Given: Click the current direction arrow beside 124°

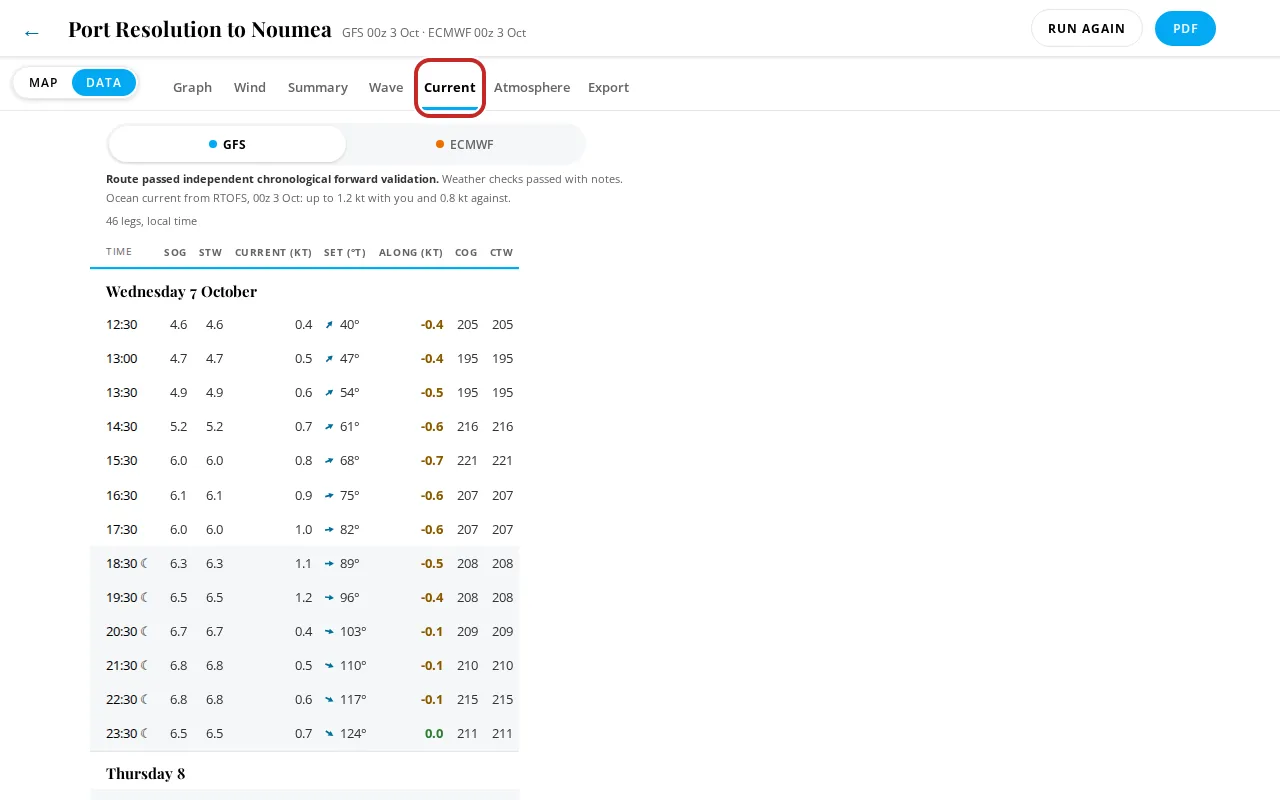Looking at the screenshot, I should tap(329, 734).
